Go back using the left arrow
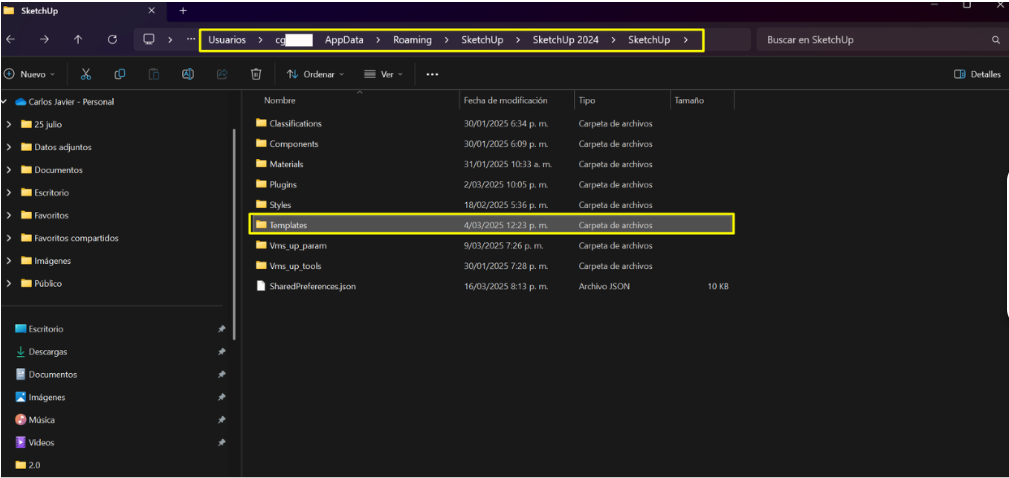1009x478 pixels. tap(10, 39)
